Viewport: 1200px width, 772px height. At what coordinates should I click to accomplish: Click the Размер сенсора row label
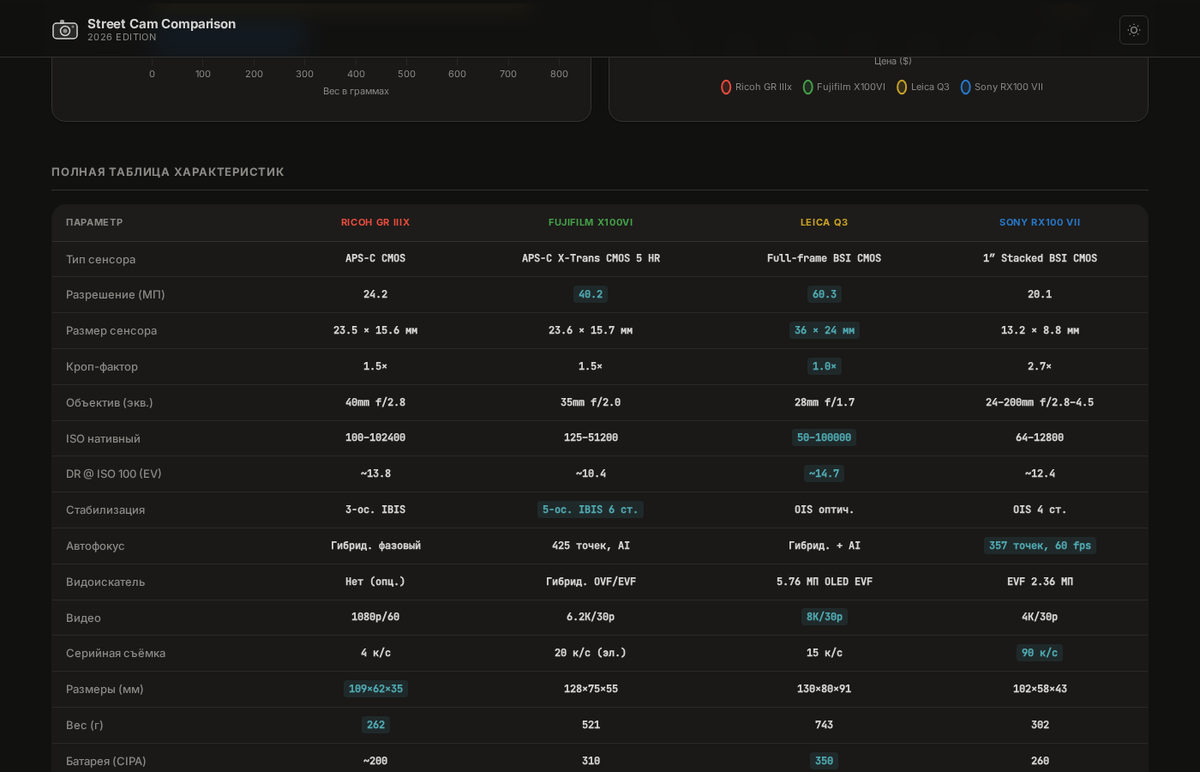click(x=111, y=330)
